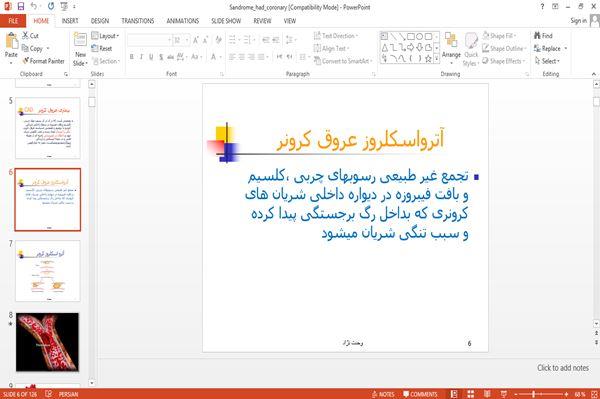
Task: Expand the Section dropdown
Action: tap(105, 61)
